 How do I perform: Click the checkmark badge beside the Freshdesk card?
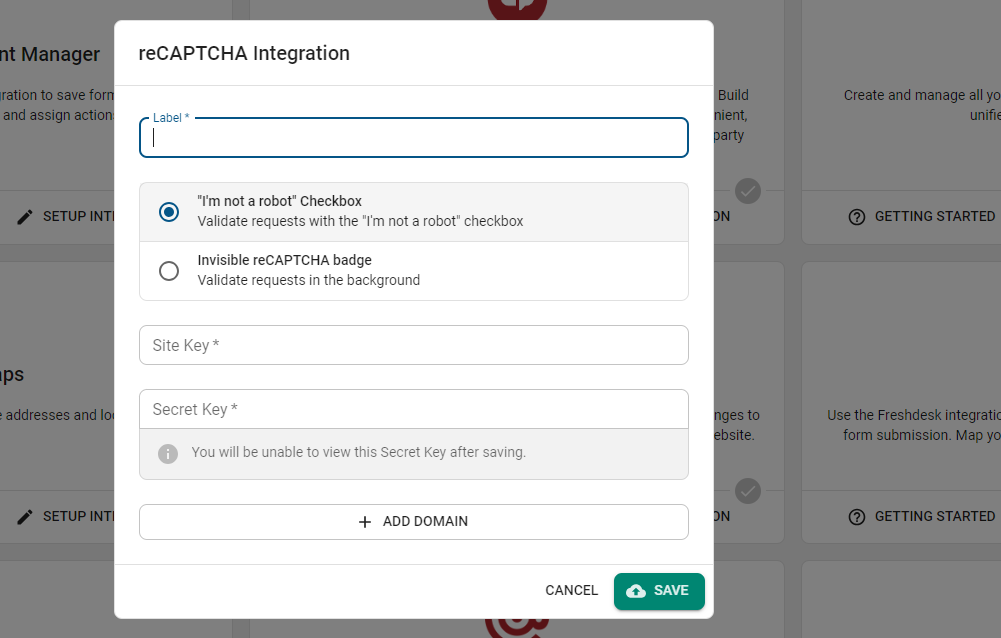tap(748, 491)
